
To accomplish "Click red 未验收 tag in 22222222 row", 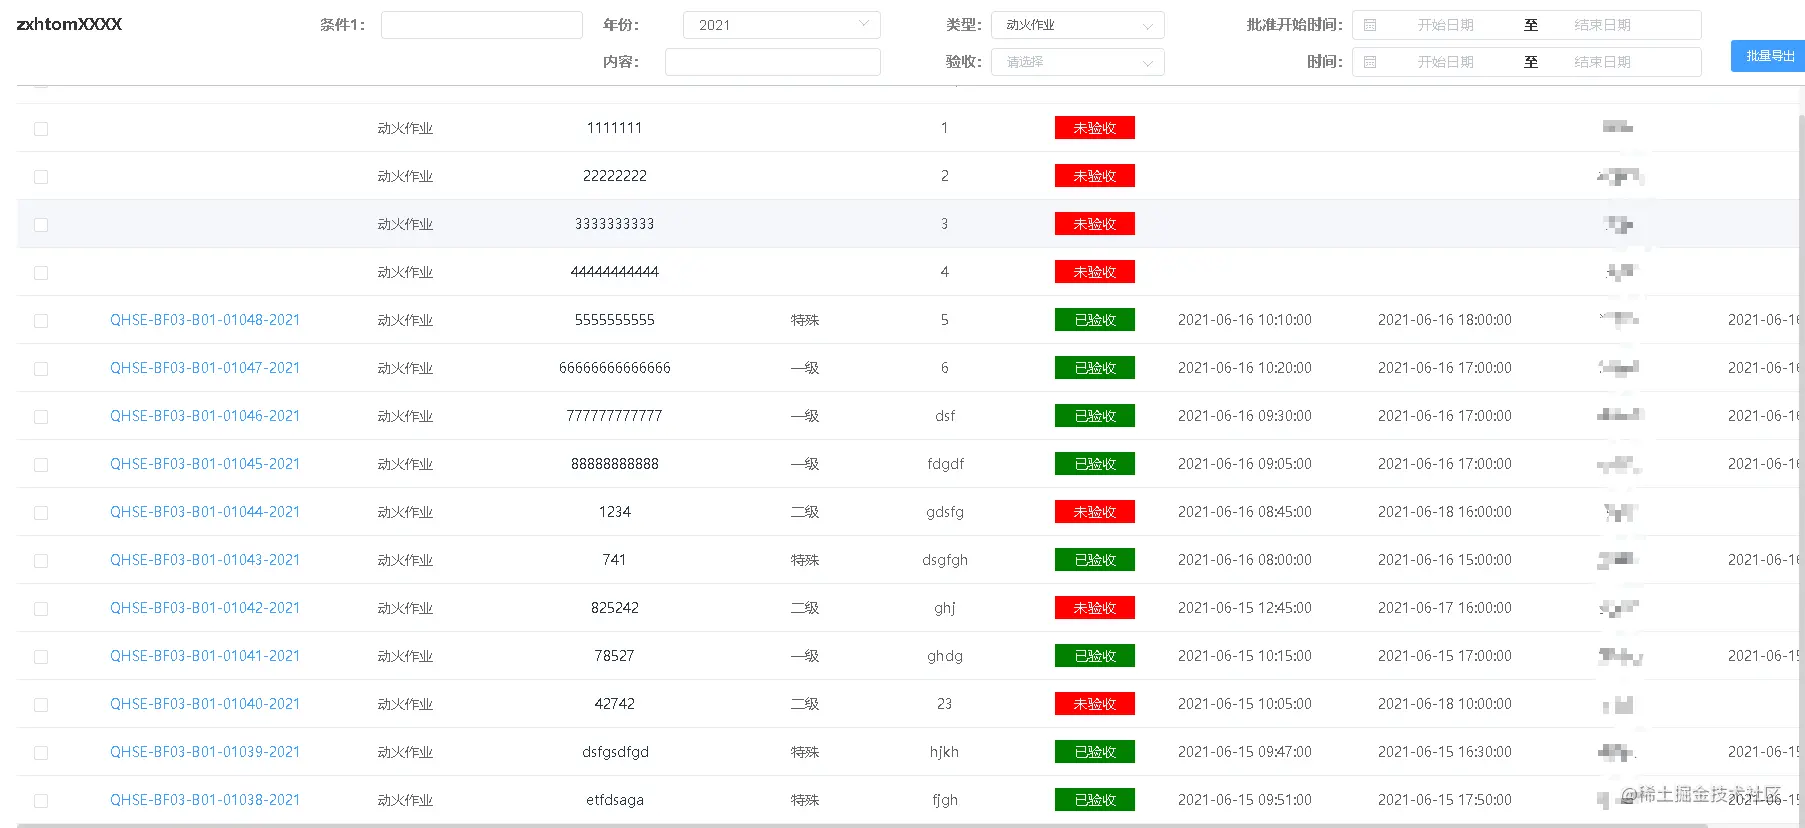I will (1095, 176).
